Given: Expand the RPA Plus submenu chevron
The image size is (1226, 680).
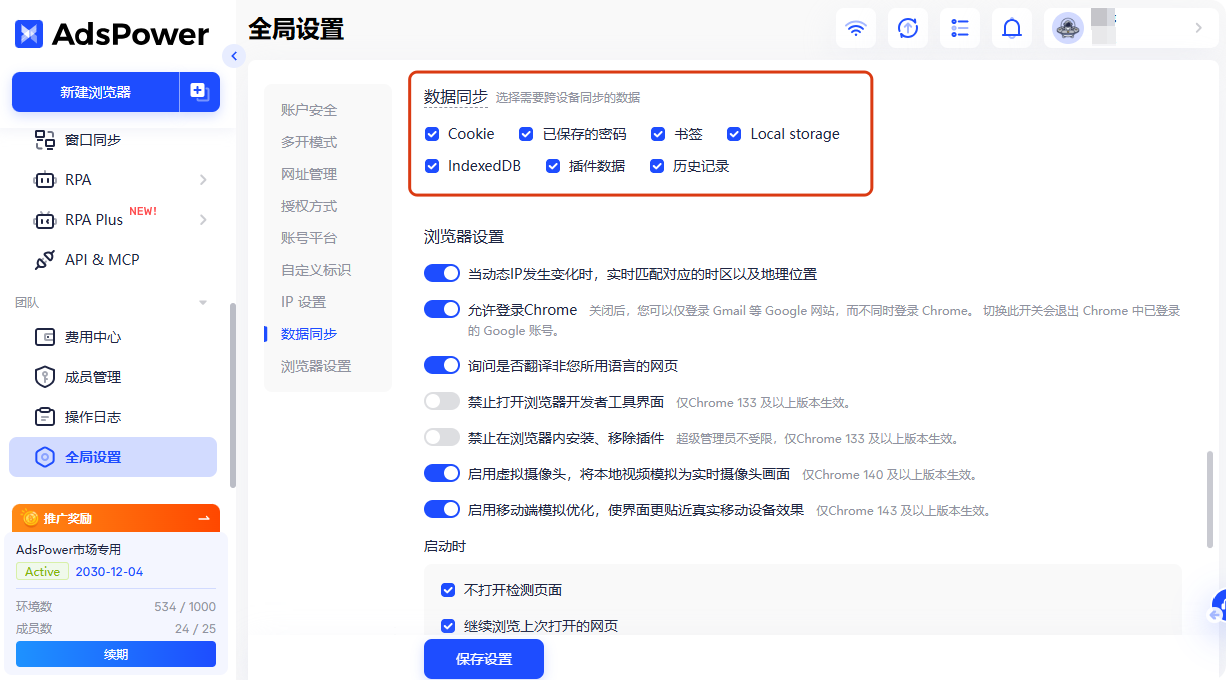Looking at the screenshot, I should pos(203,220).
